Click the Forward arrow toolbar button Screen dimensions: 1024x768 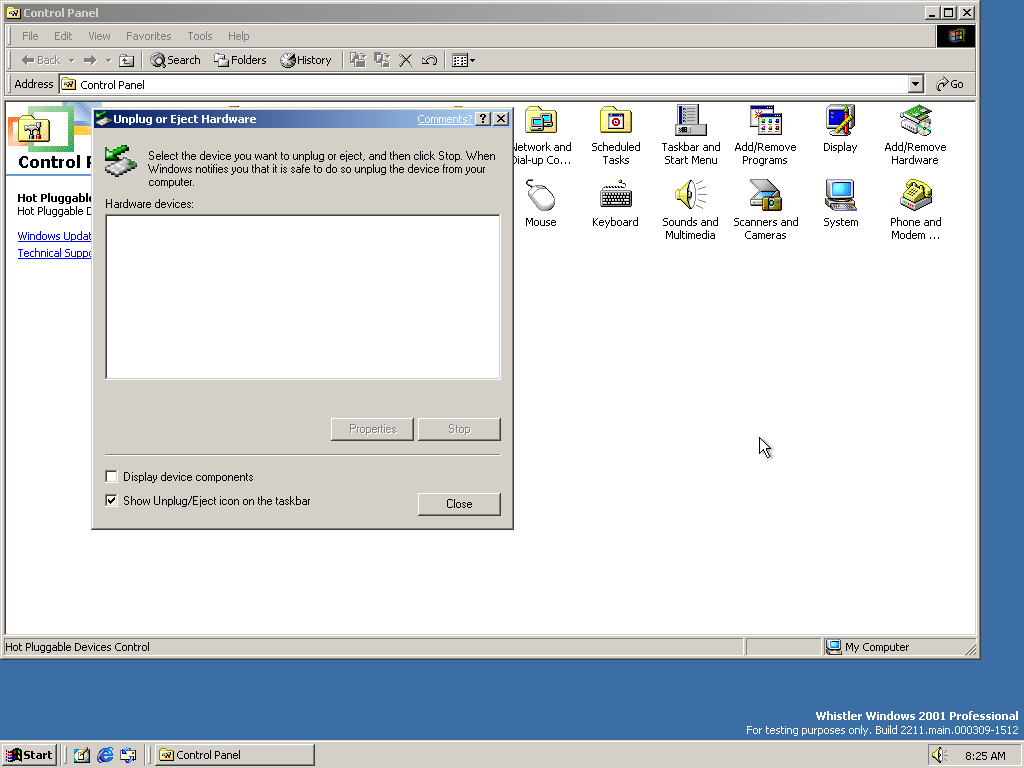(90, 60)
